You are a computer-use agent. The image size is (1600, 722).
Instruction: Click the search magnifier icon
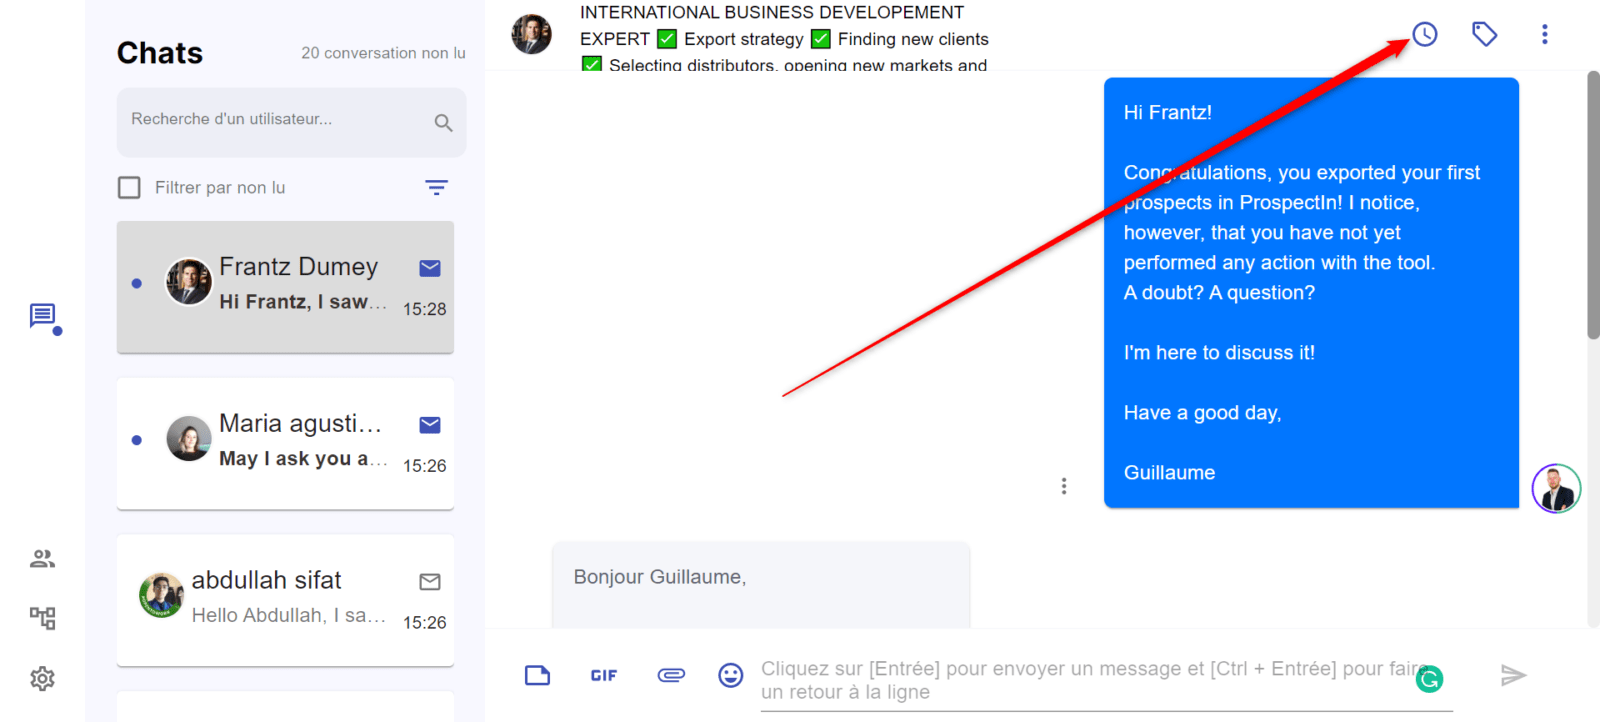pyautogui.click(x=443, y=122)
